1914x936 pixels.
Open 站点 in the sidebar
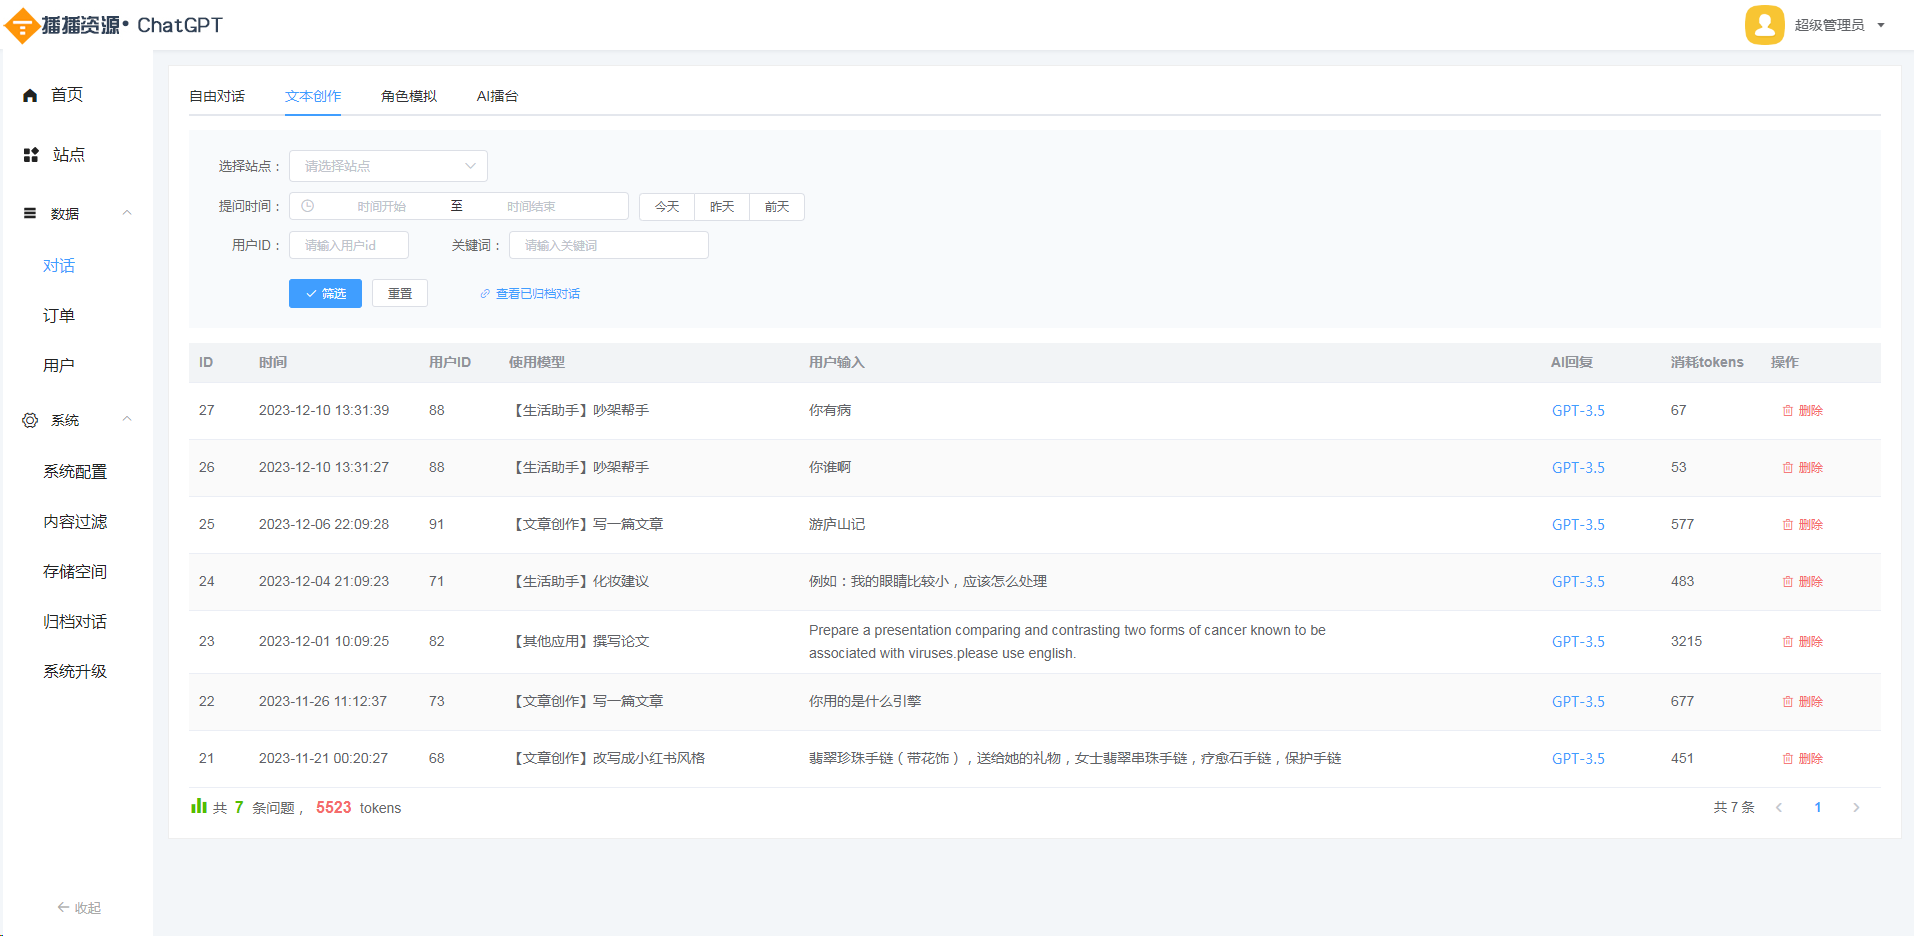point(69,155)
